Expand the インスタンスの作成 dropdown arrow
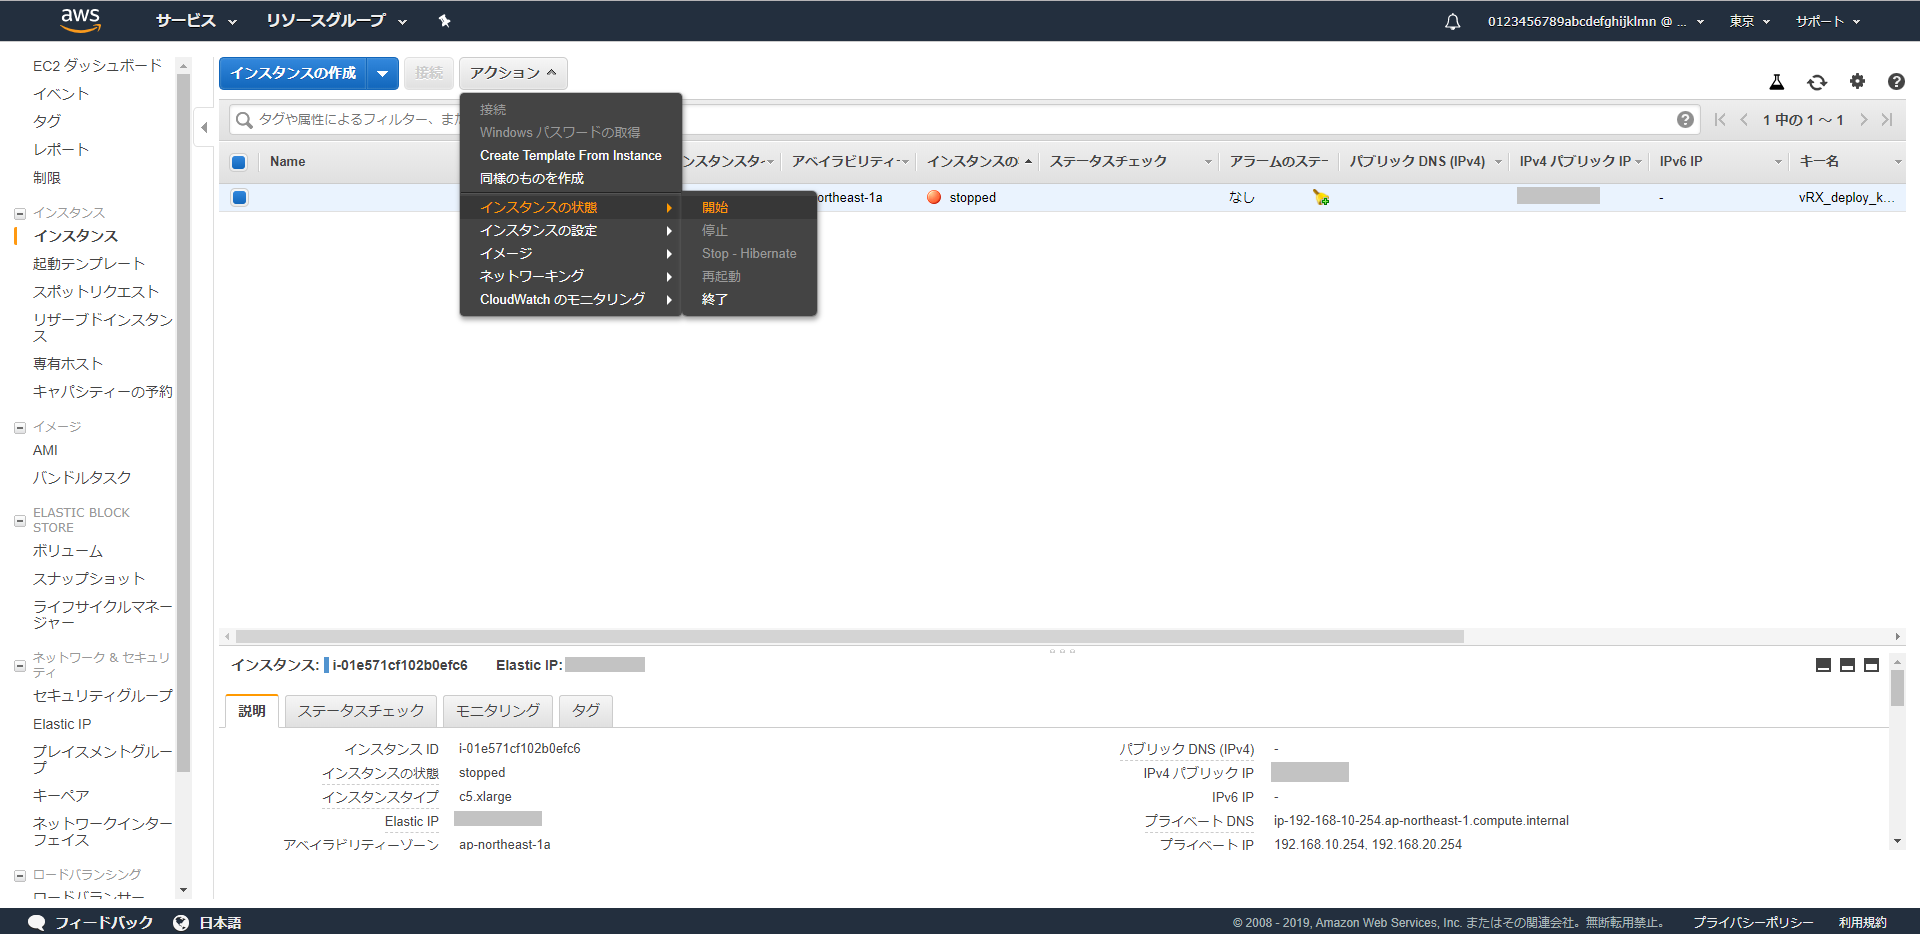 tap(382, 73)
